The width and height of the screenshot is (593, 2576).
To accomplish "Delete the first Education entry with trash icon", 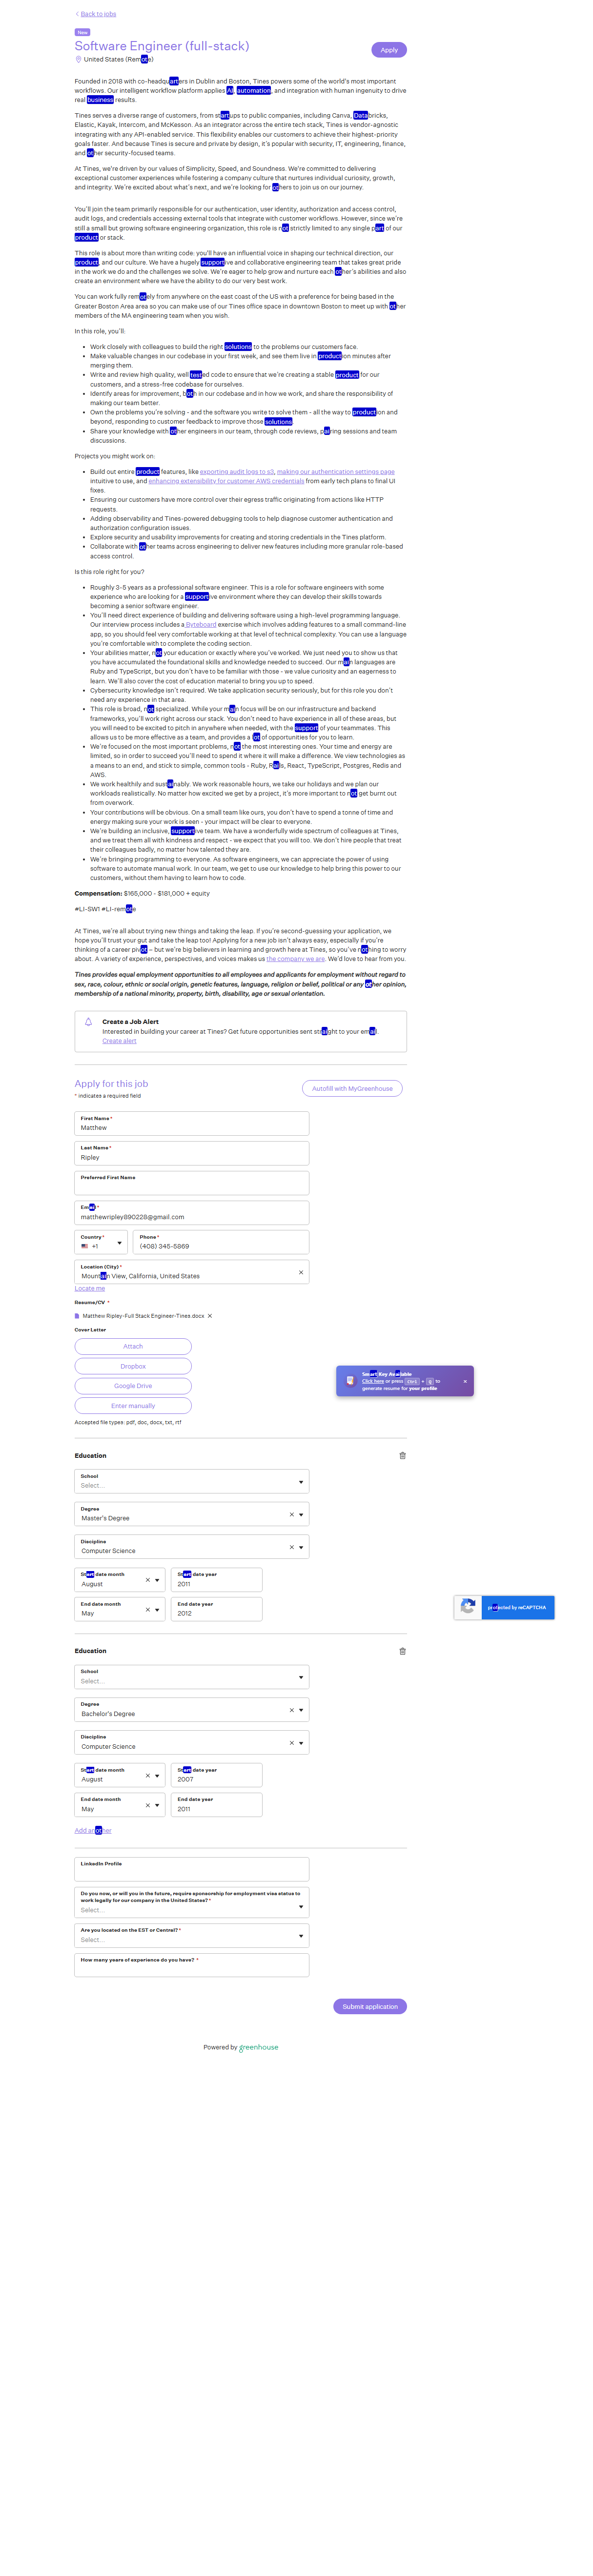I will point(402,1455).
